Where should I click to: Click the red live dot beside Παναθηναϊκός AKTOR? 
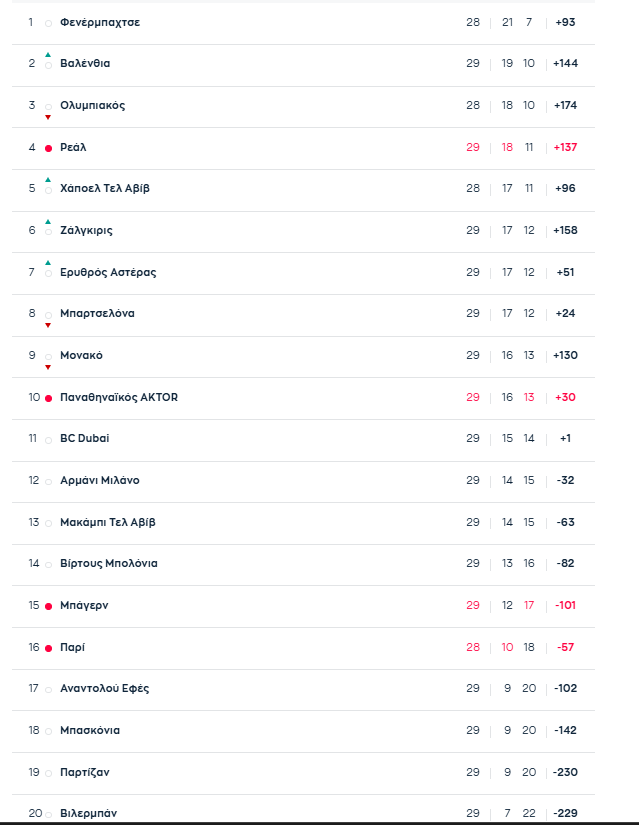pos(48,398)
